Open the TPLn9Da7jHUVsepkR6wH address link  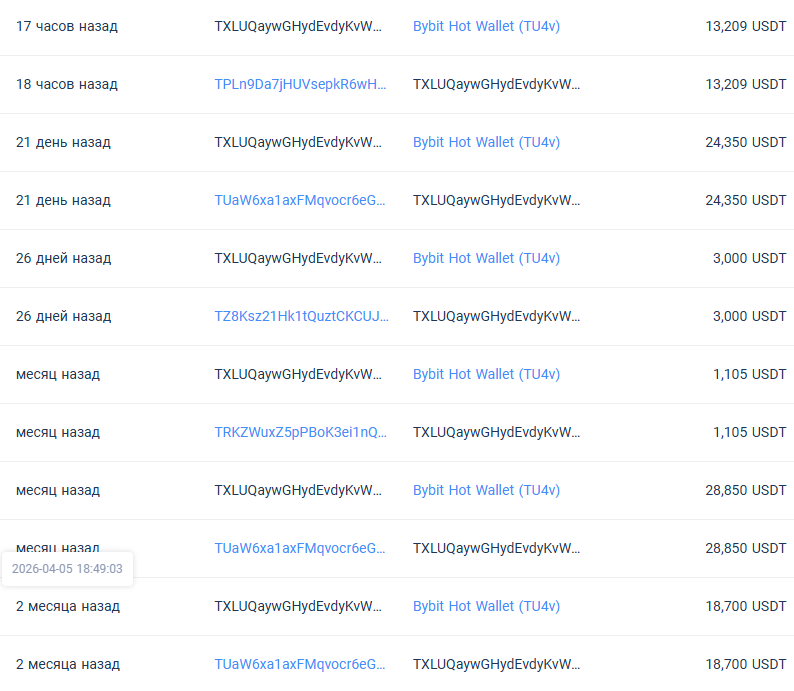click(300, 84)
